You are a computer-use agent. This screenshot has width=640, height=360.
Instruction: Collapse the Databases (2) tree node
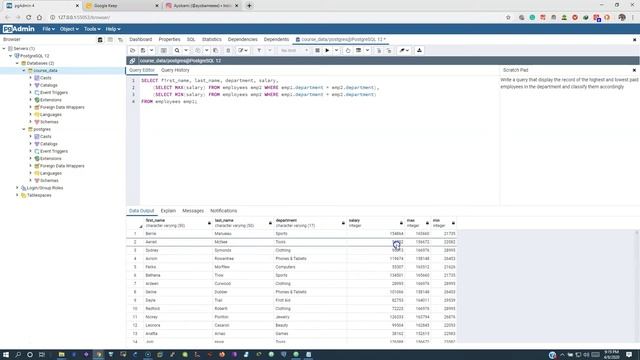coord(18,63)
